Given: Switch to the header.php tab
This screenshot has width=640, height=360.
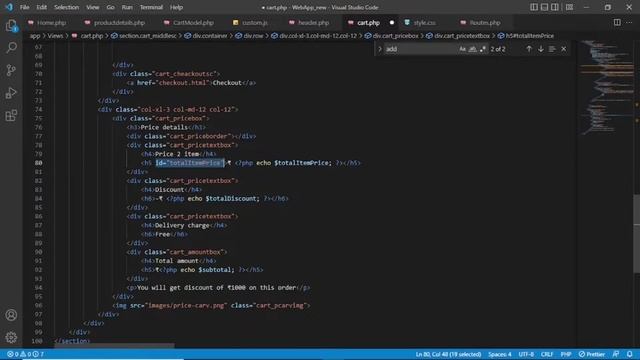Looking at the screenshot, I should 313,23.
